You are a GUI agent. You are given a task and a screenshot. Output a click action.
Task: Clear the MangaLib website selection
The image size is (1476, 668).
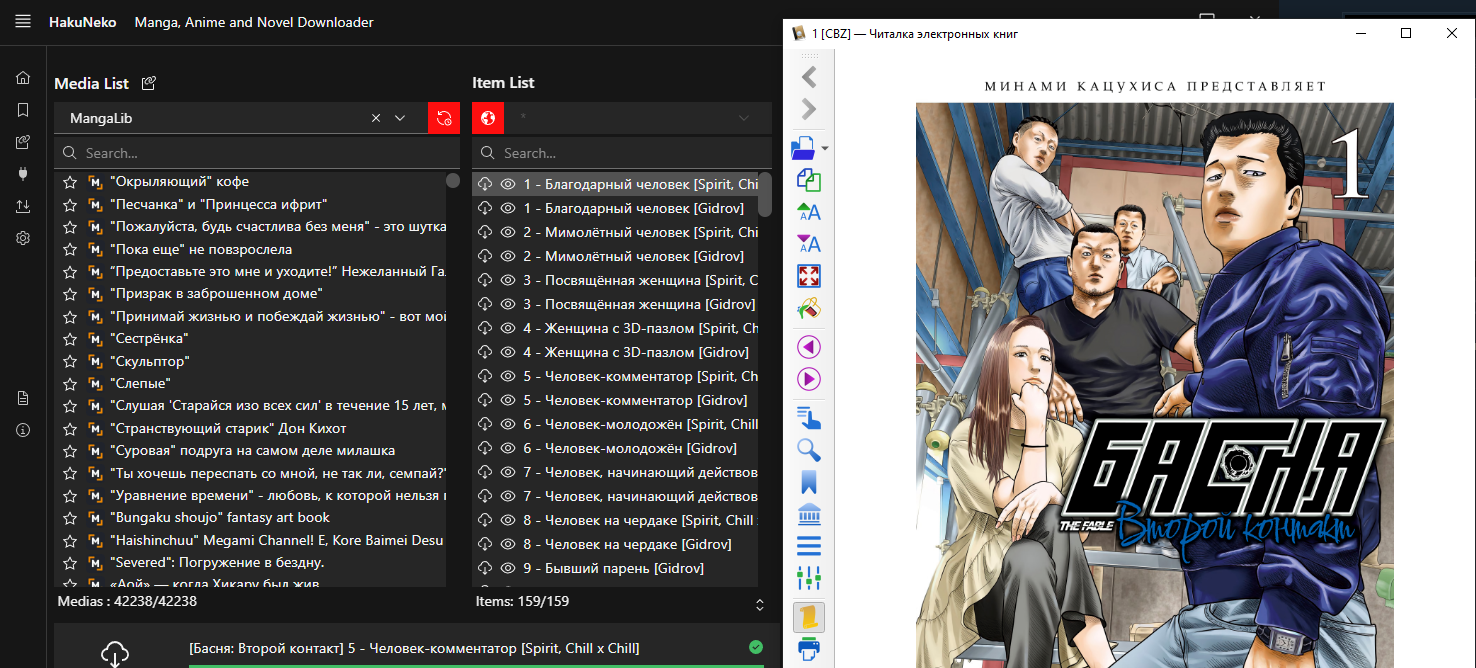pos(376,118)
